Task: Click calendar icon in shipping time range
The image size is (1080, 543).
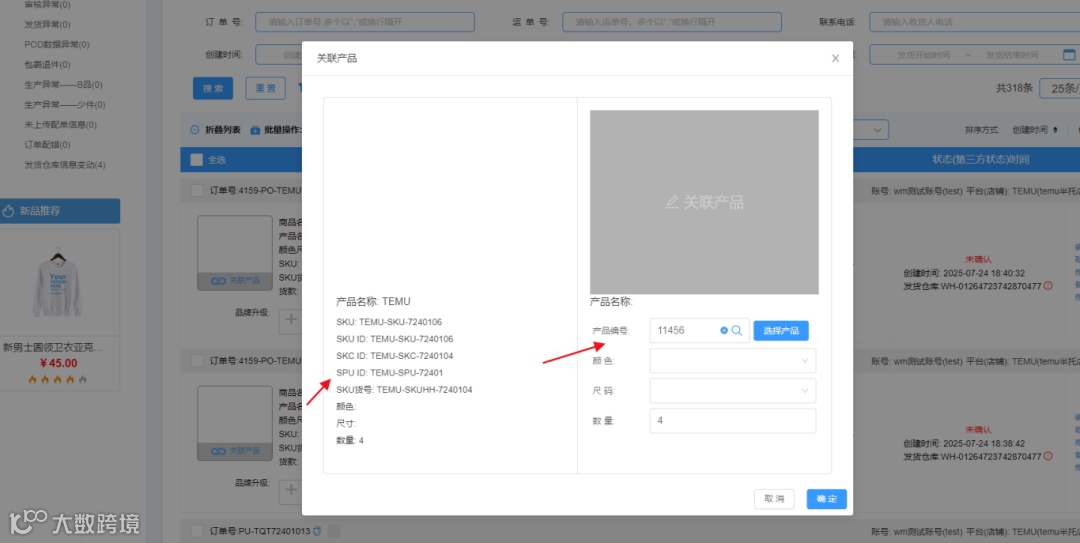Action: tap(1069, 54)
